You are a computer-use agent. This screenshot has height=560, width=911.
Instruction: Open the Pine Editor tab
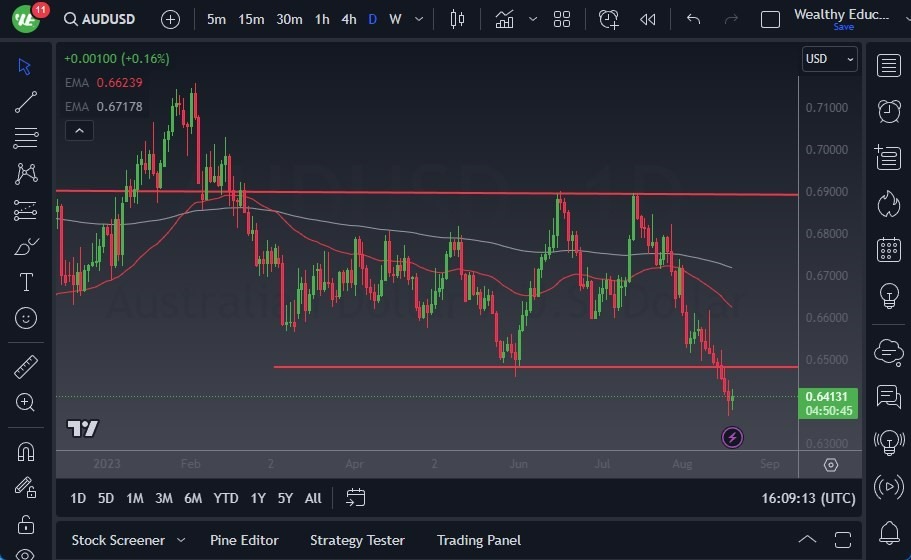coord(244,540)
